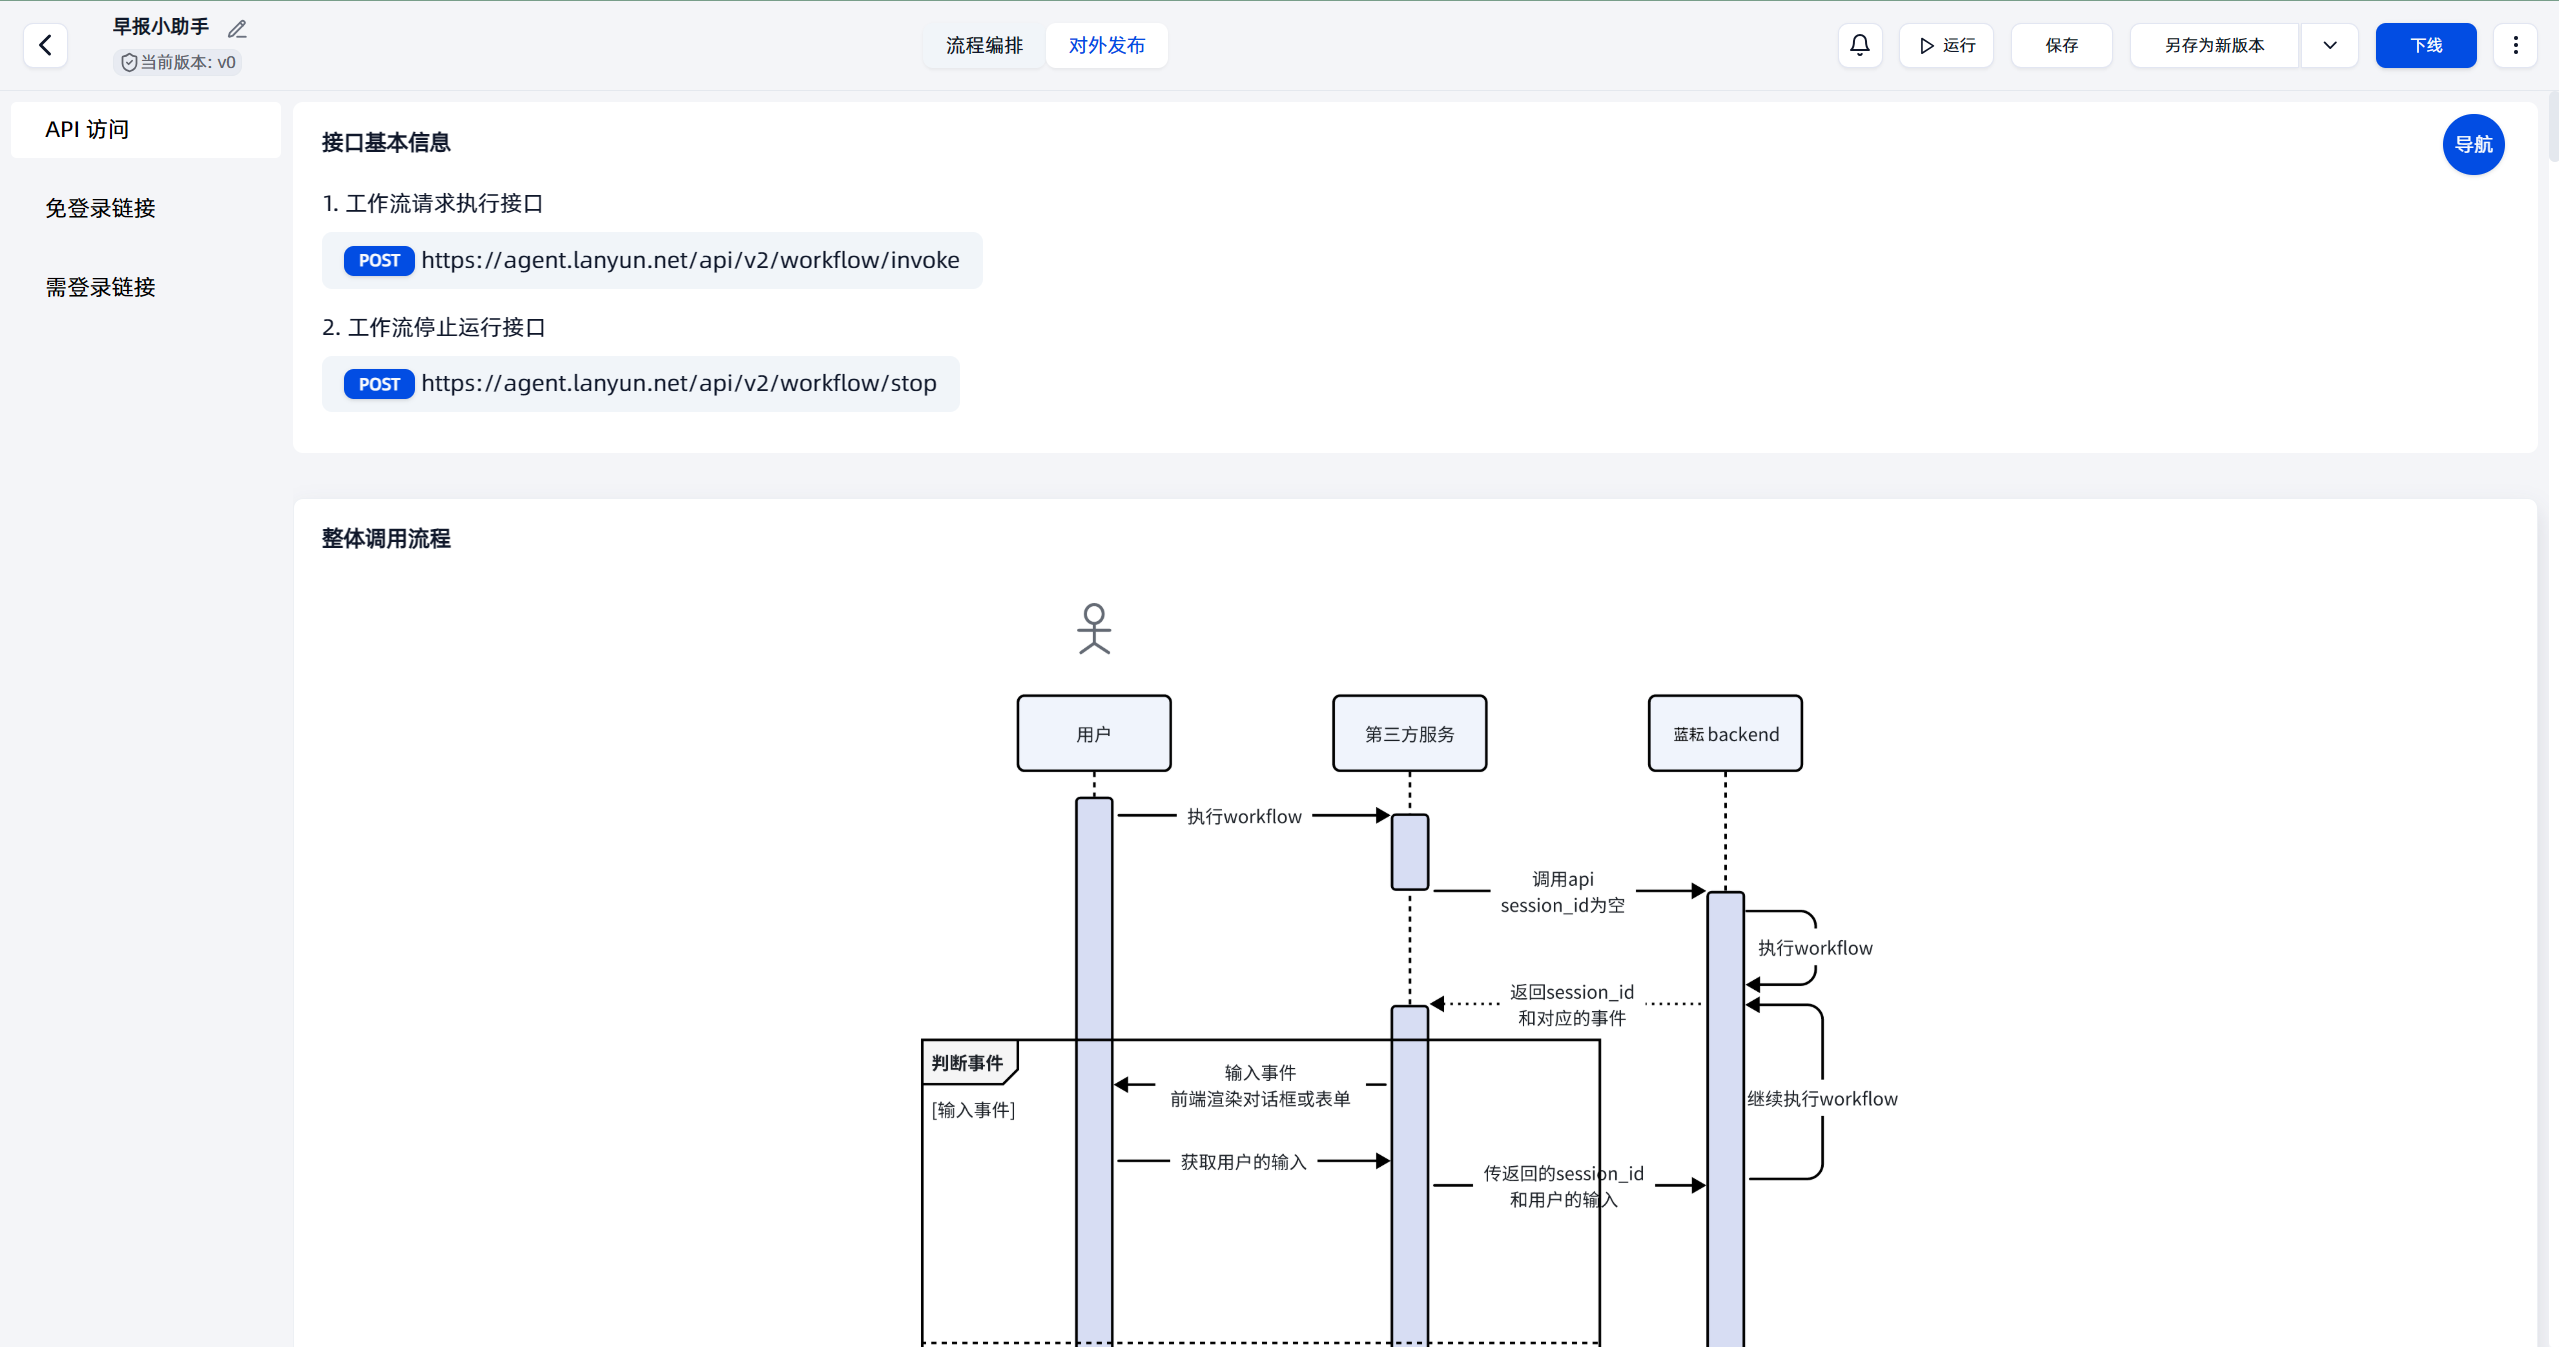
Task: Expand the save-as-new-version dropdown arrow
Action: point(2329,45)
